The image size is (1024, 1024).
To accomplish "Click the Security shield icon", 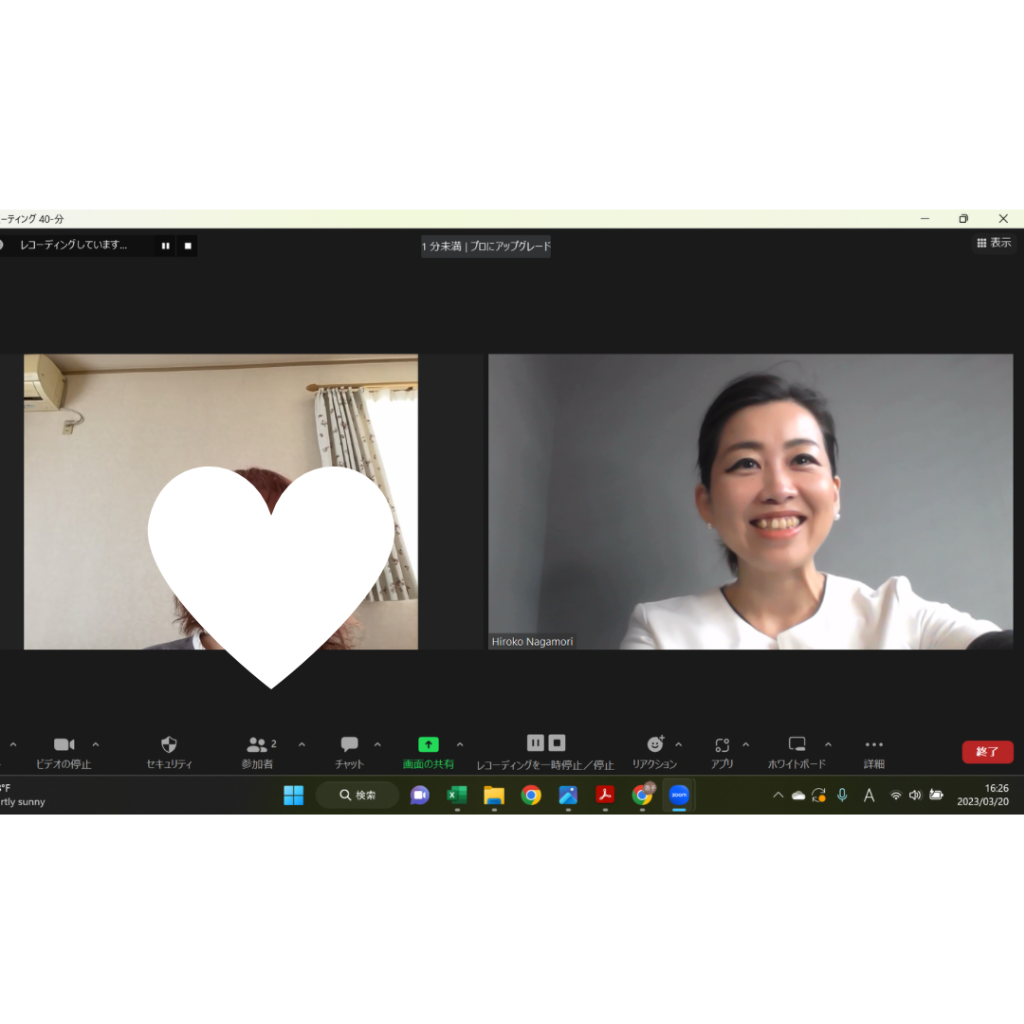I will click(x=169, y=745).
